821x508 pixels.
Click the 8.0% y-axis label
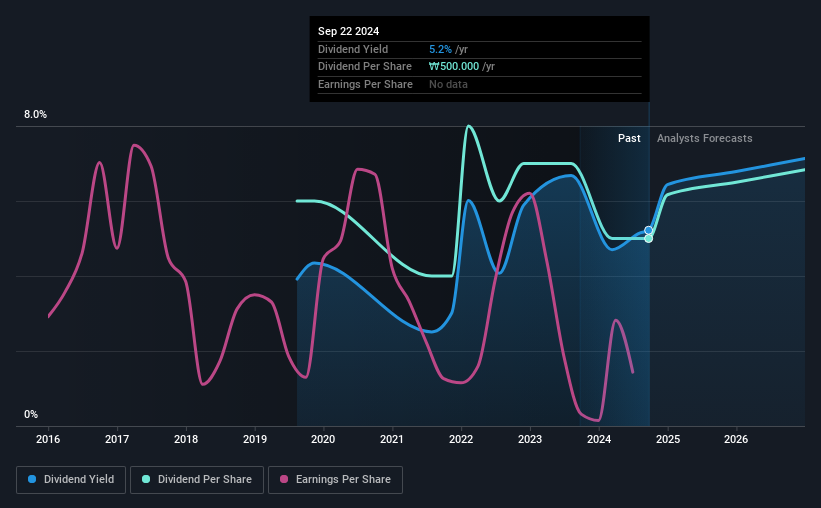(x=36, y=114)
